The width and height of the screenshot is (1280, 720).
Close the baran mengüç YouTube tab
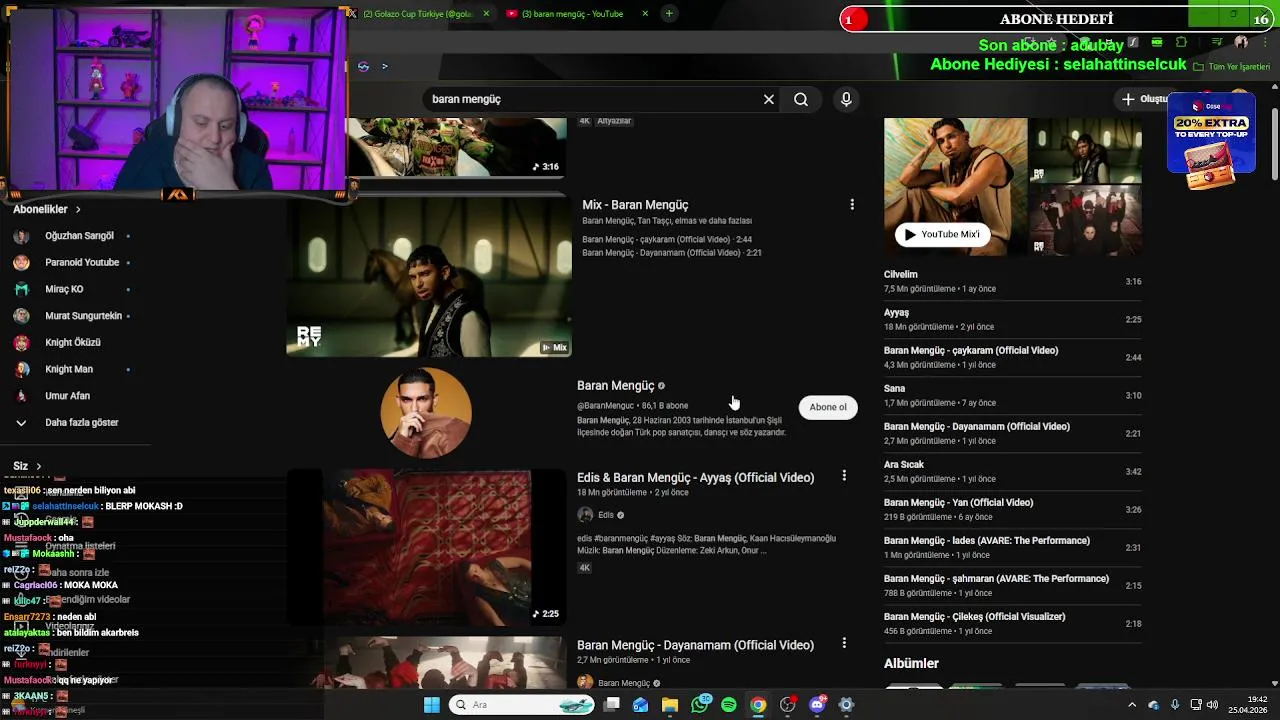[645, 14]
